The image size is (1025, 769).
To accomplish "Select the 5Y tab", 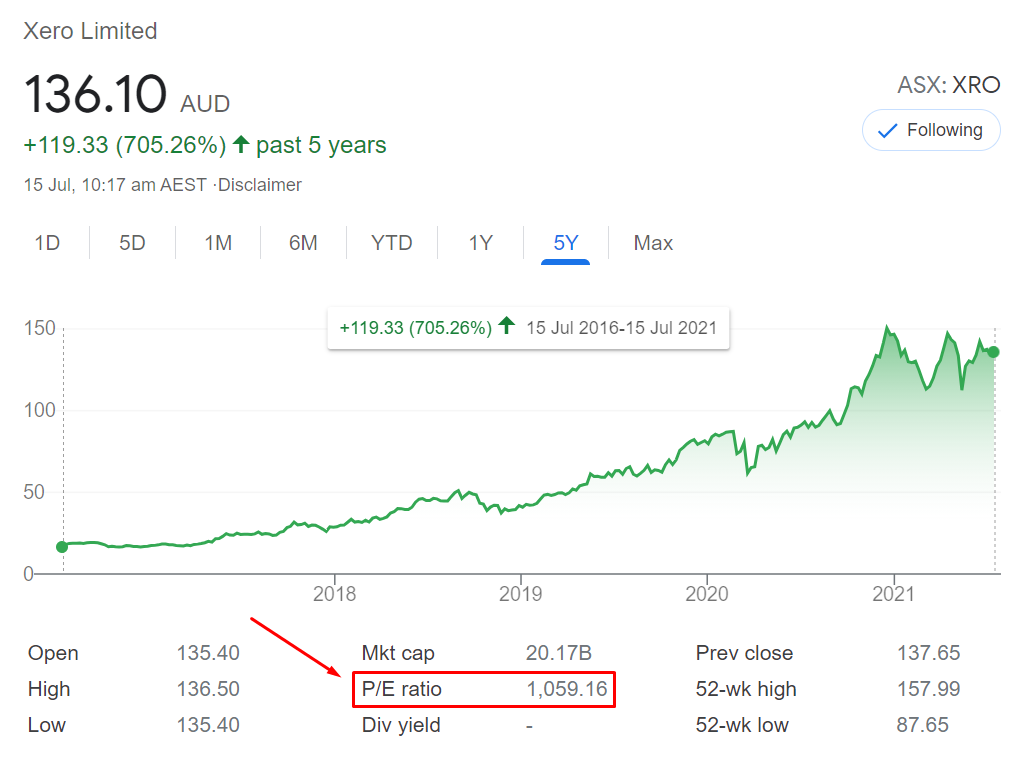I will click(x=565, y=243).
